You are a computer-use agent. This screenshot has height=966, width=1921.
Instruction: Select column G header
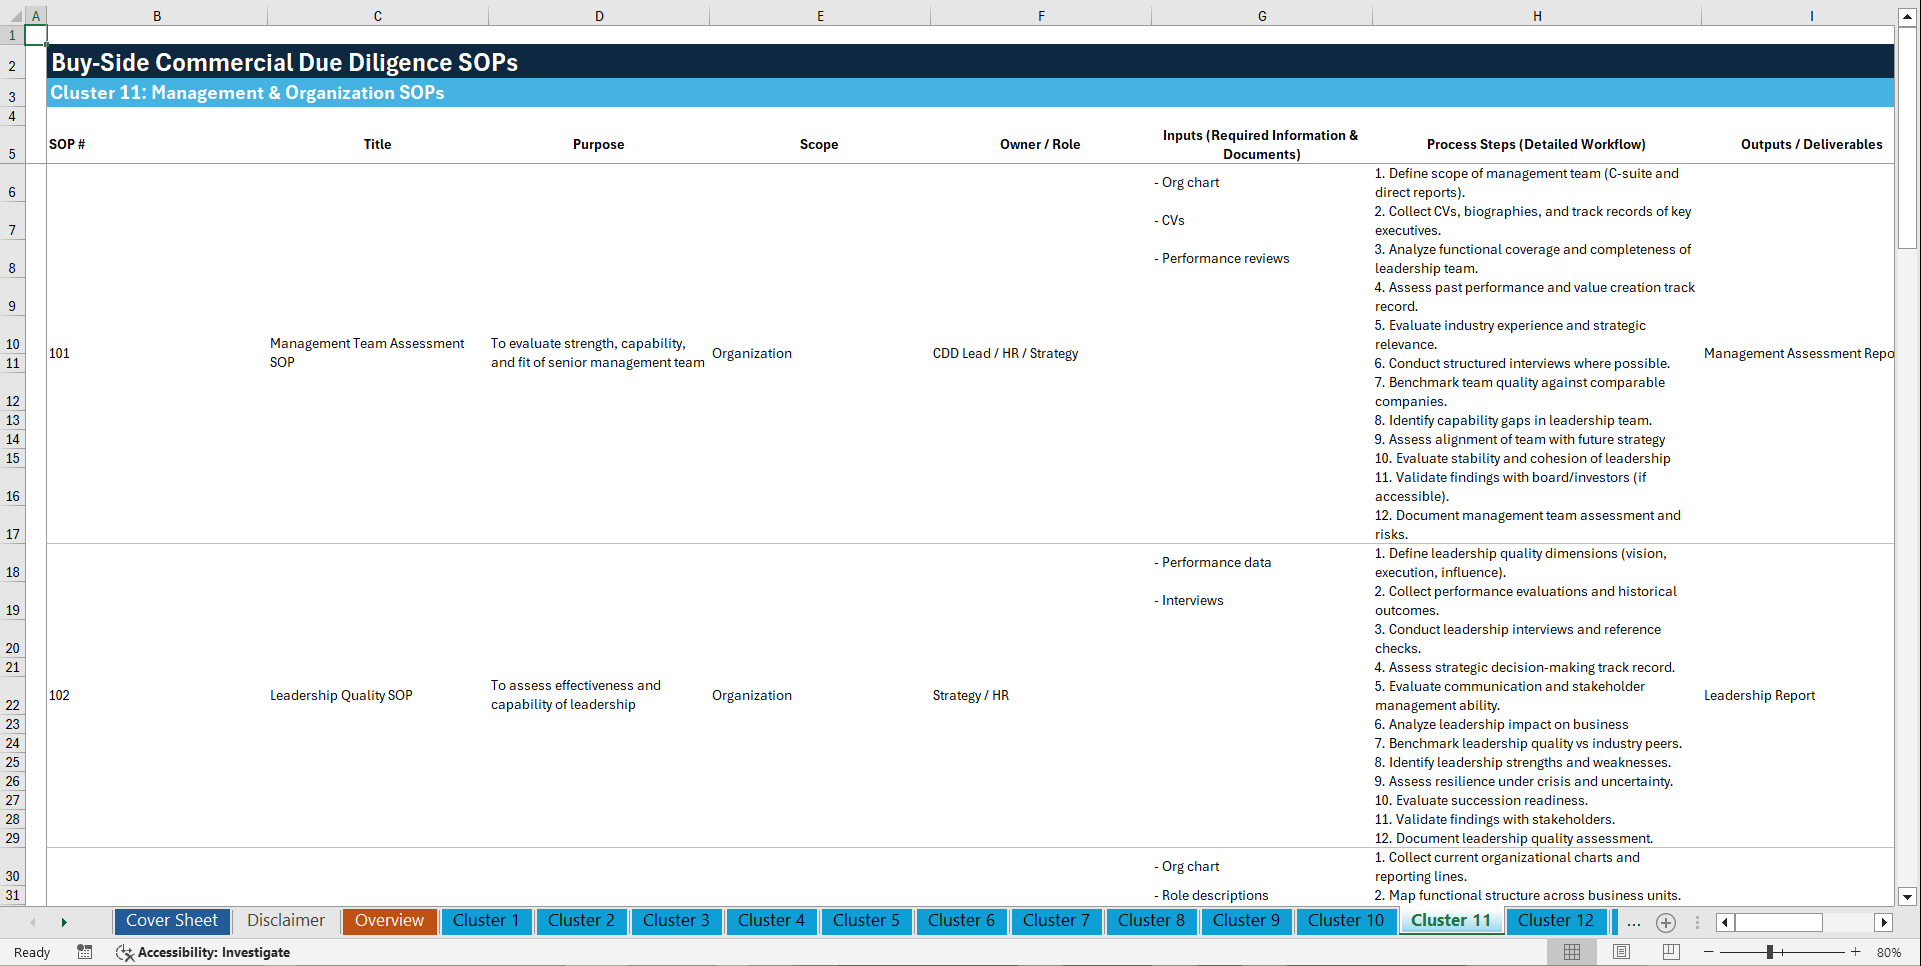point(1262,16)
